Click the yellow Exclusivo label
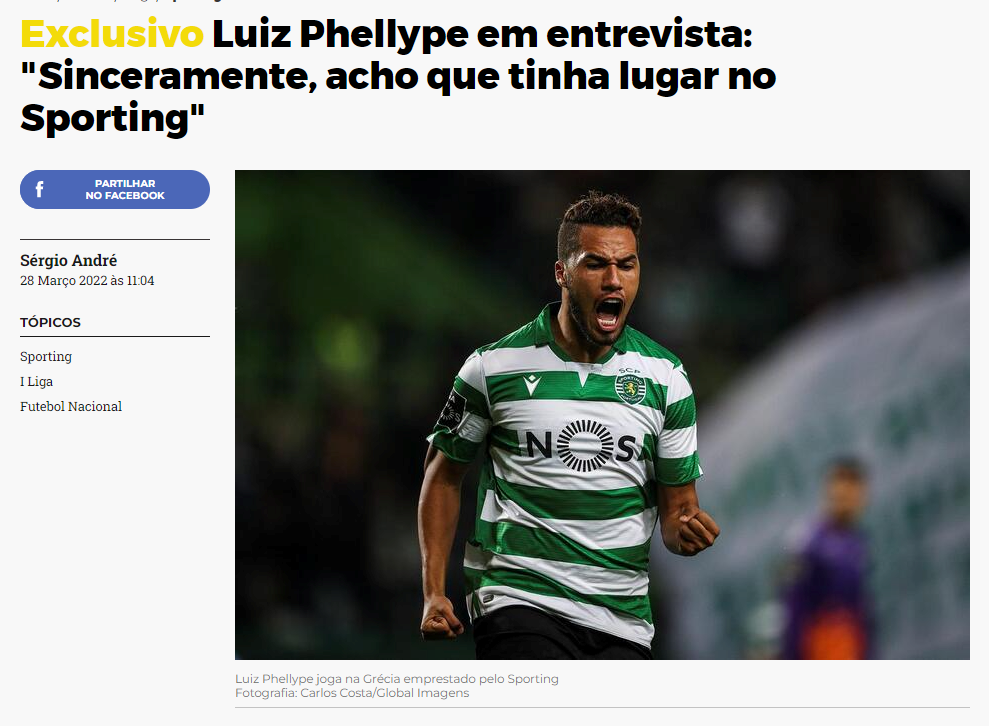The image size is (989, 726). [112, 34]
